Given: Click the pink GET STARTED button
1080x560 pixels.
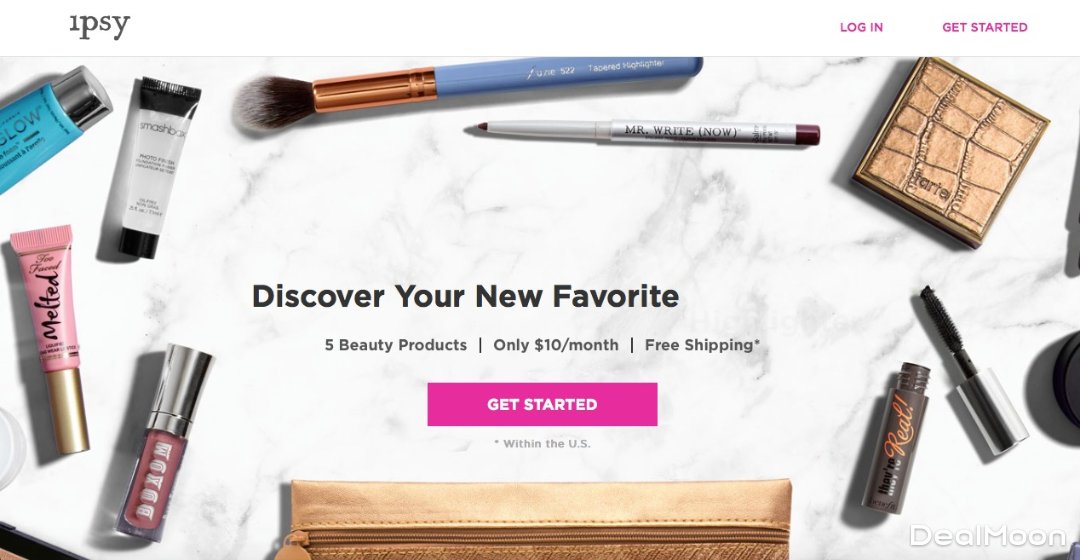Looking at the screenshot, I should pos(542,404).
